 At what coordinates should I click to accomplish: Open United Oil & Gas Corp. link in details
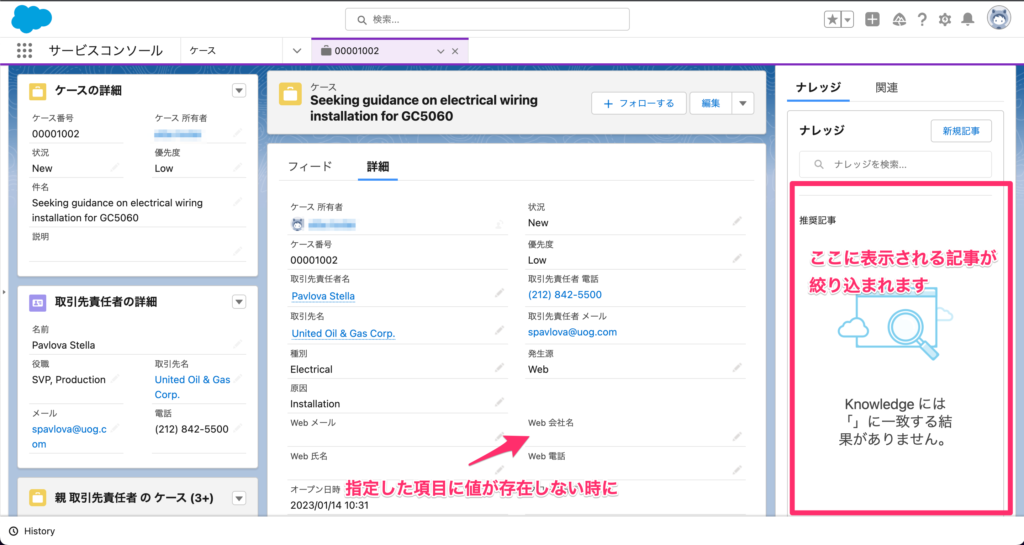[x=343, y=333]
